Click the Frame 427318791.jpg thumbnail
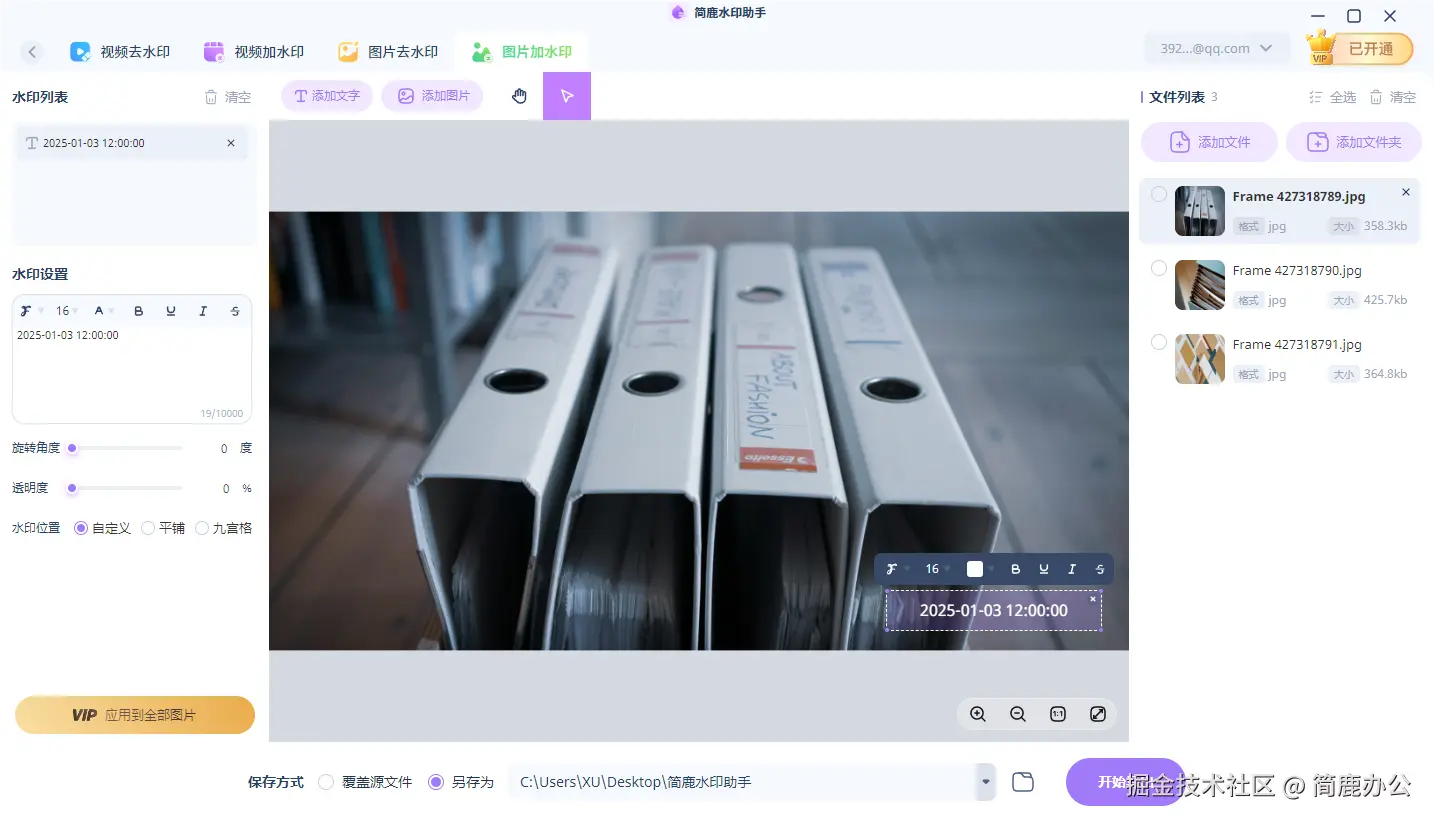The width and height of the screenshot is (1434, 822). 1199,359
